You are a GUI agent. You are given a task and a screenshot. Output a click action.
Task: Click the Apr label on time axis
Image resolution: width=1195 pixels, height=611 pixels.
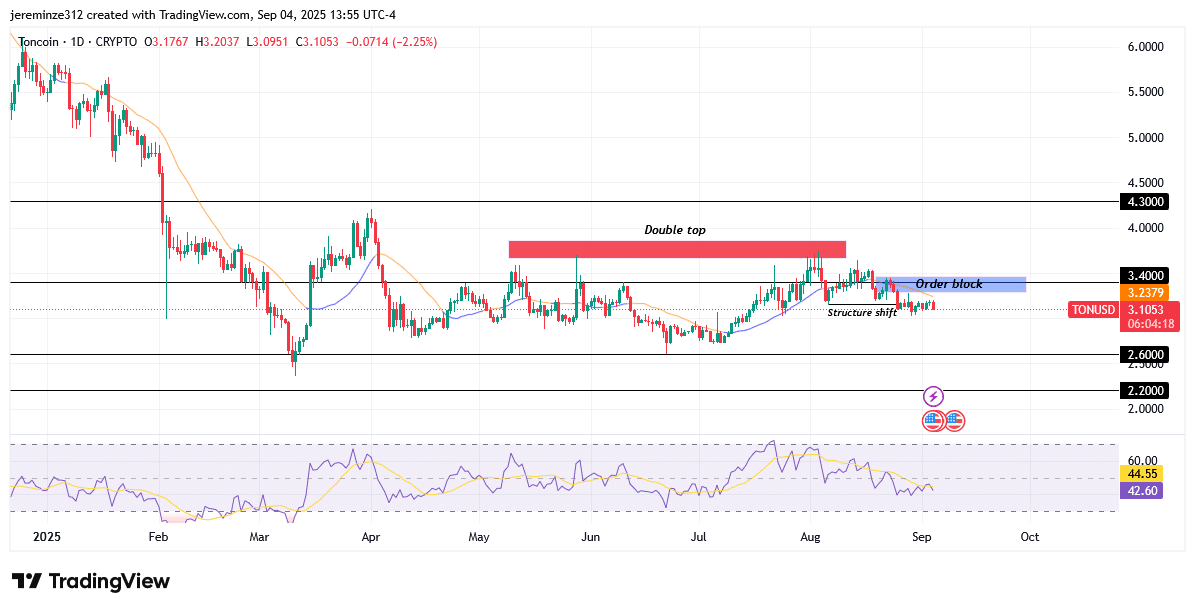pyautogui.click(x=370, y=537)
